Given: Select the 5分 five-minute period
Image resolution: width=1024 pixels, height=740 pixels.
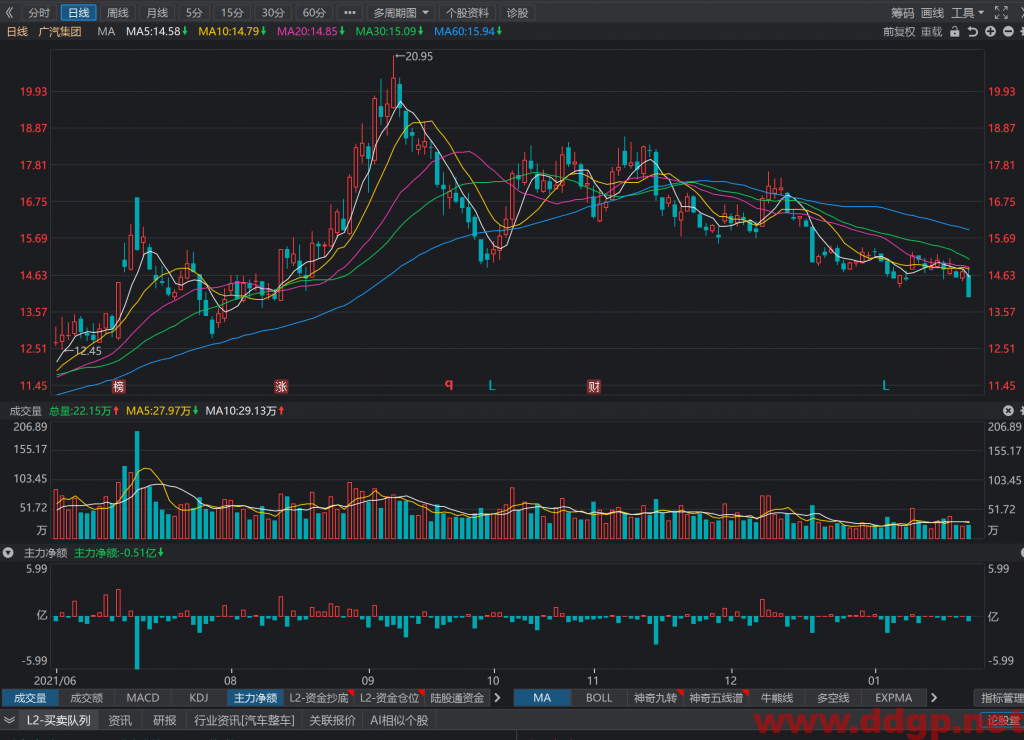Looking at the screenshot, I should click(x=194, y=12).
